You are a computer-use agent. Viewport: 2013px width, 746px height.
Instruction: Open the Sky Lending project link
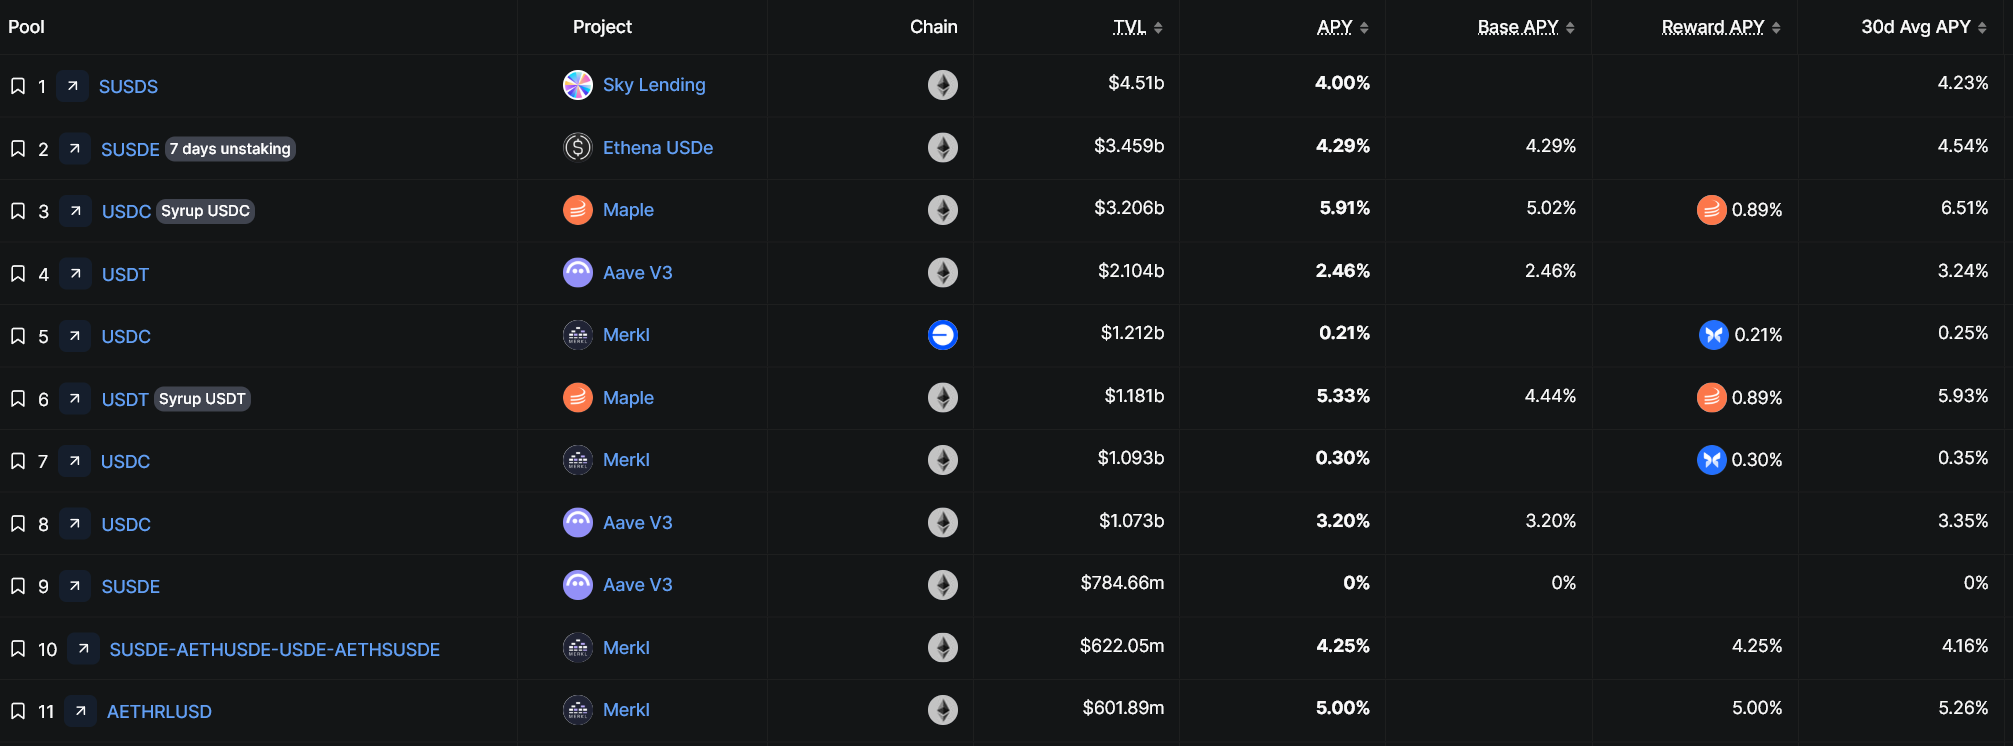click(654, 85)
